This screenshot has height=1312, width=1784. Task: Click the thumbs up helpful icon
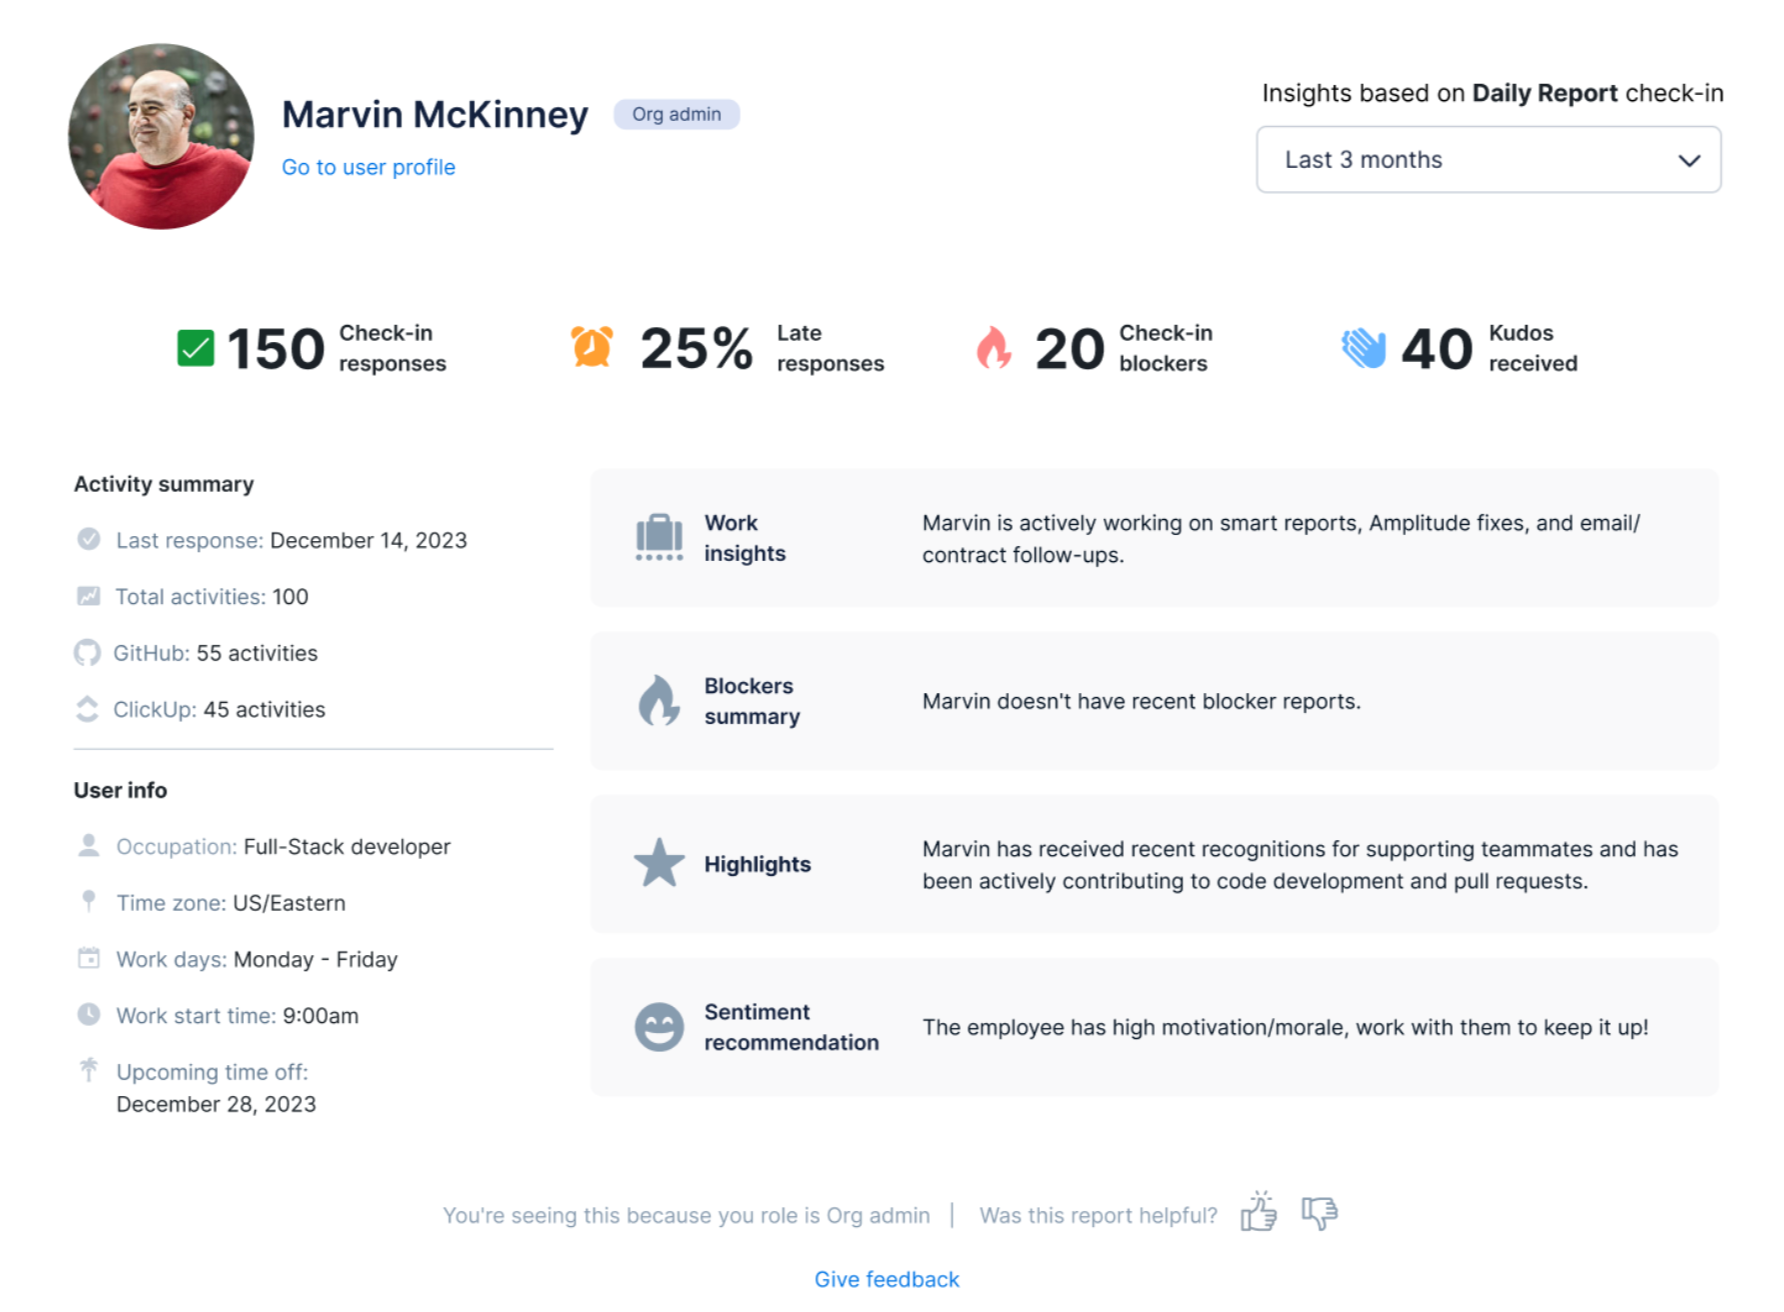coord(1258,1212)
